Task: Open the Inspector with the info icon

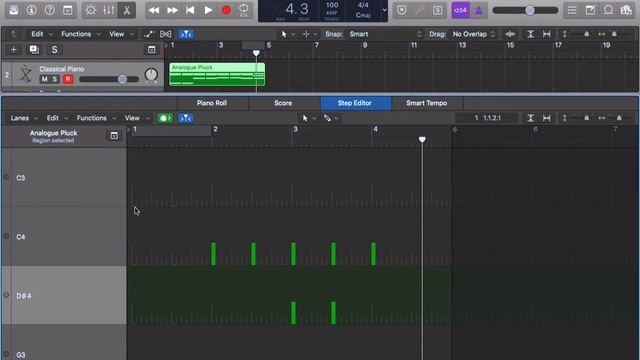Action: click(31, 10)
